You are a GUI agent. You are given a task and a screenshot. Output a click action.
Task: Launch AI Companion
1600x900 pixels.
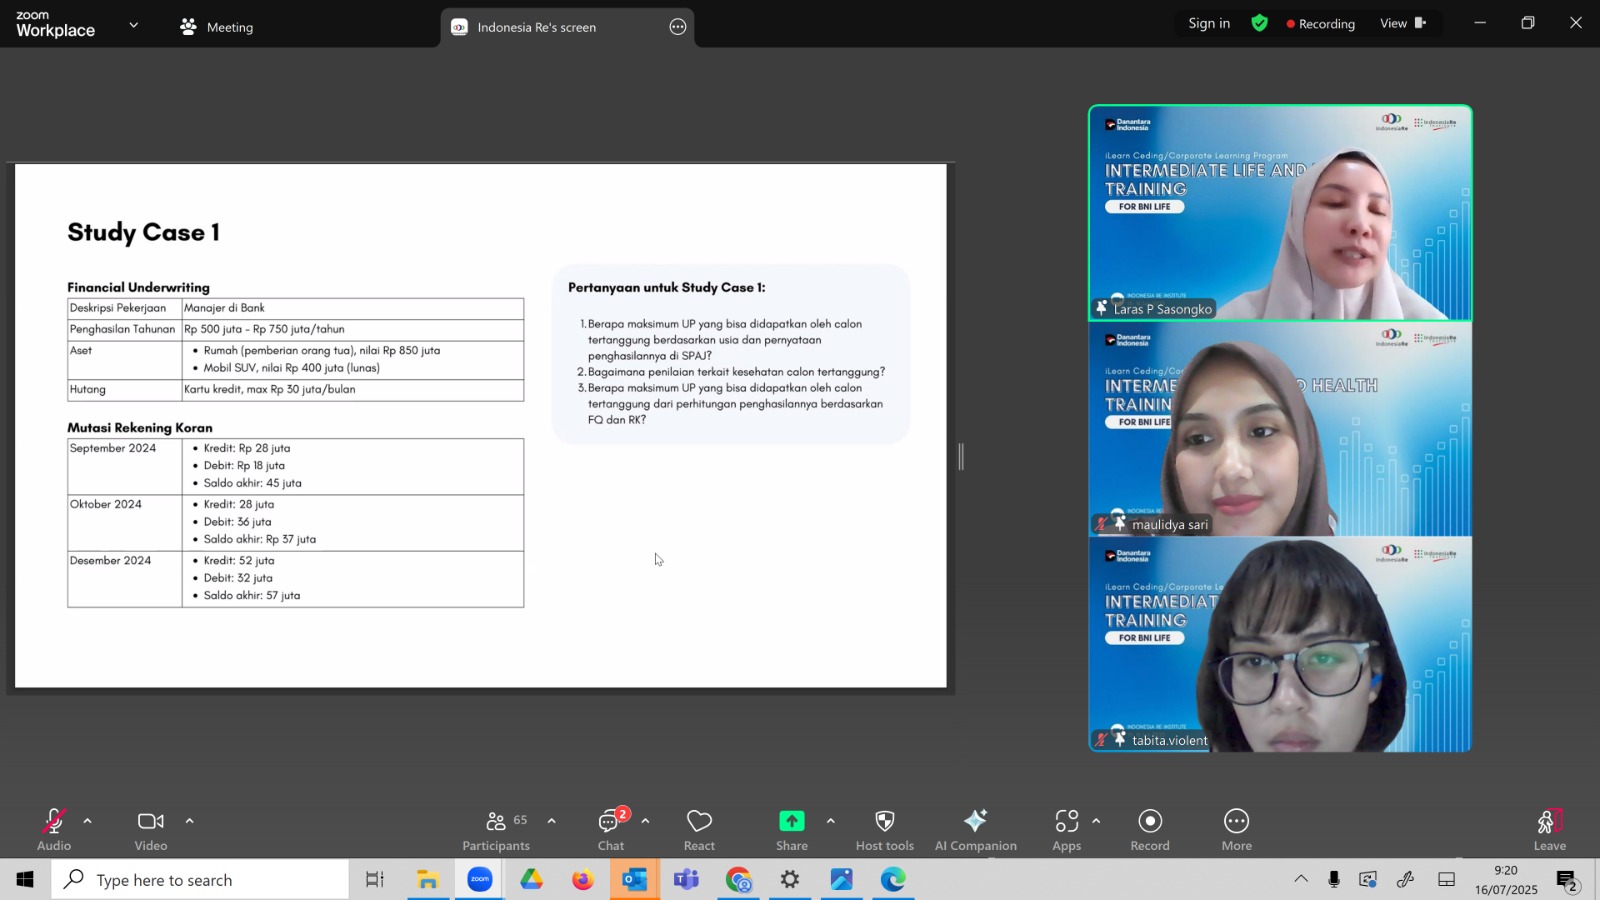[x=976, y=829]
